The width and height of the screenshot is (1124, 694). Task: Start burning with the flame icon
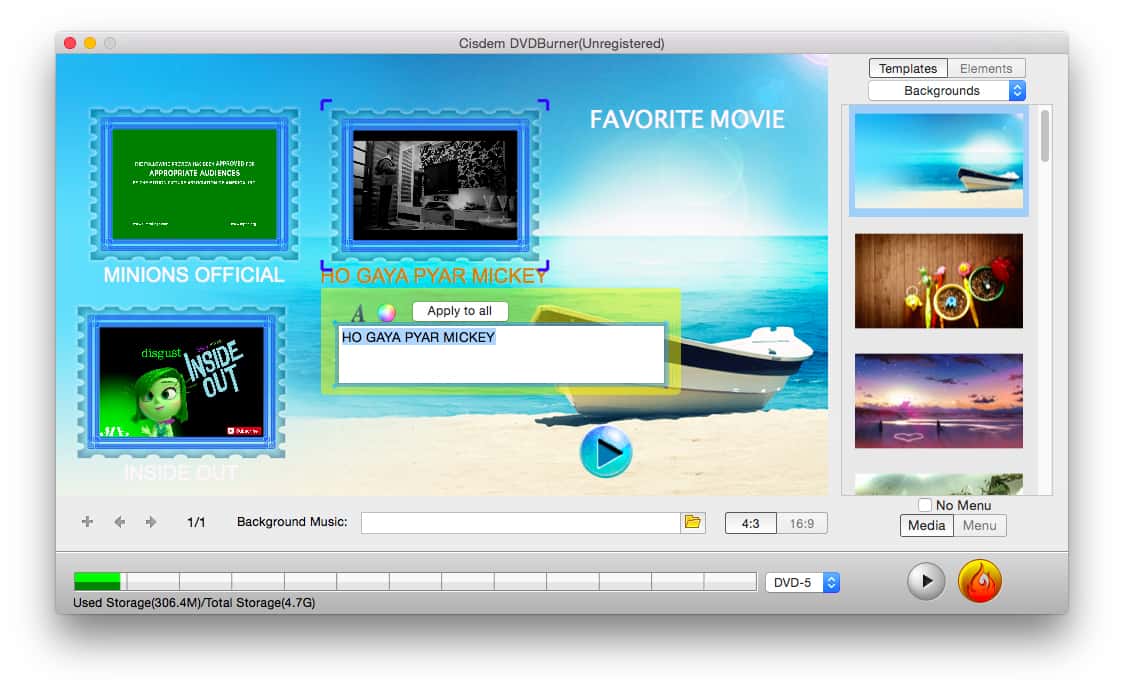pos(979,581)
